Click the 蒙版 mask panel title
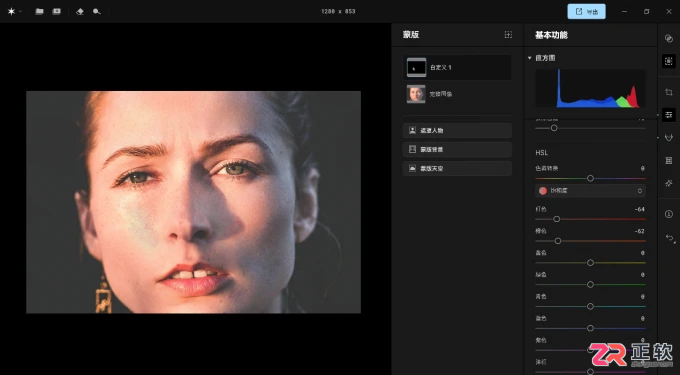680x375 pixels. [x=411, y=35]
